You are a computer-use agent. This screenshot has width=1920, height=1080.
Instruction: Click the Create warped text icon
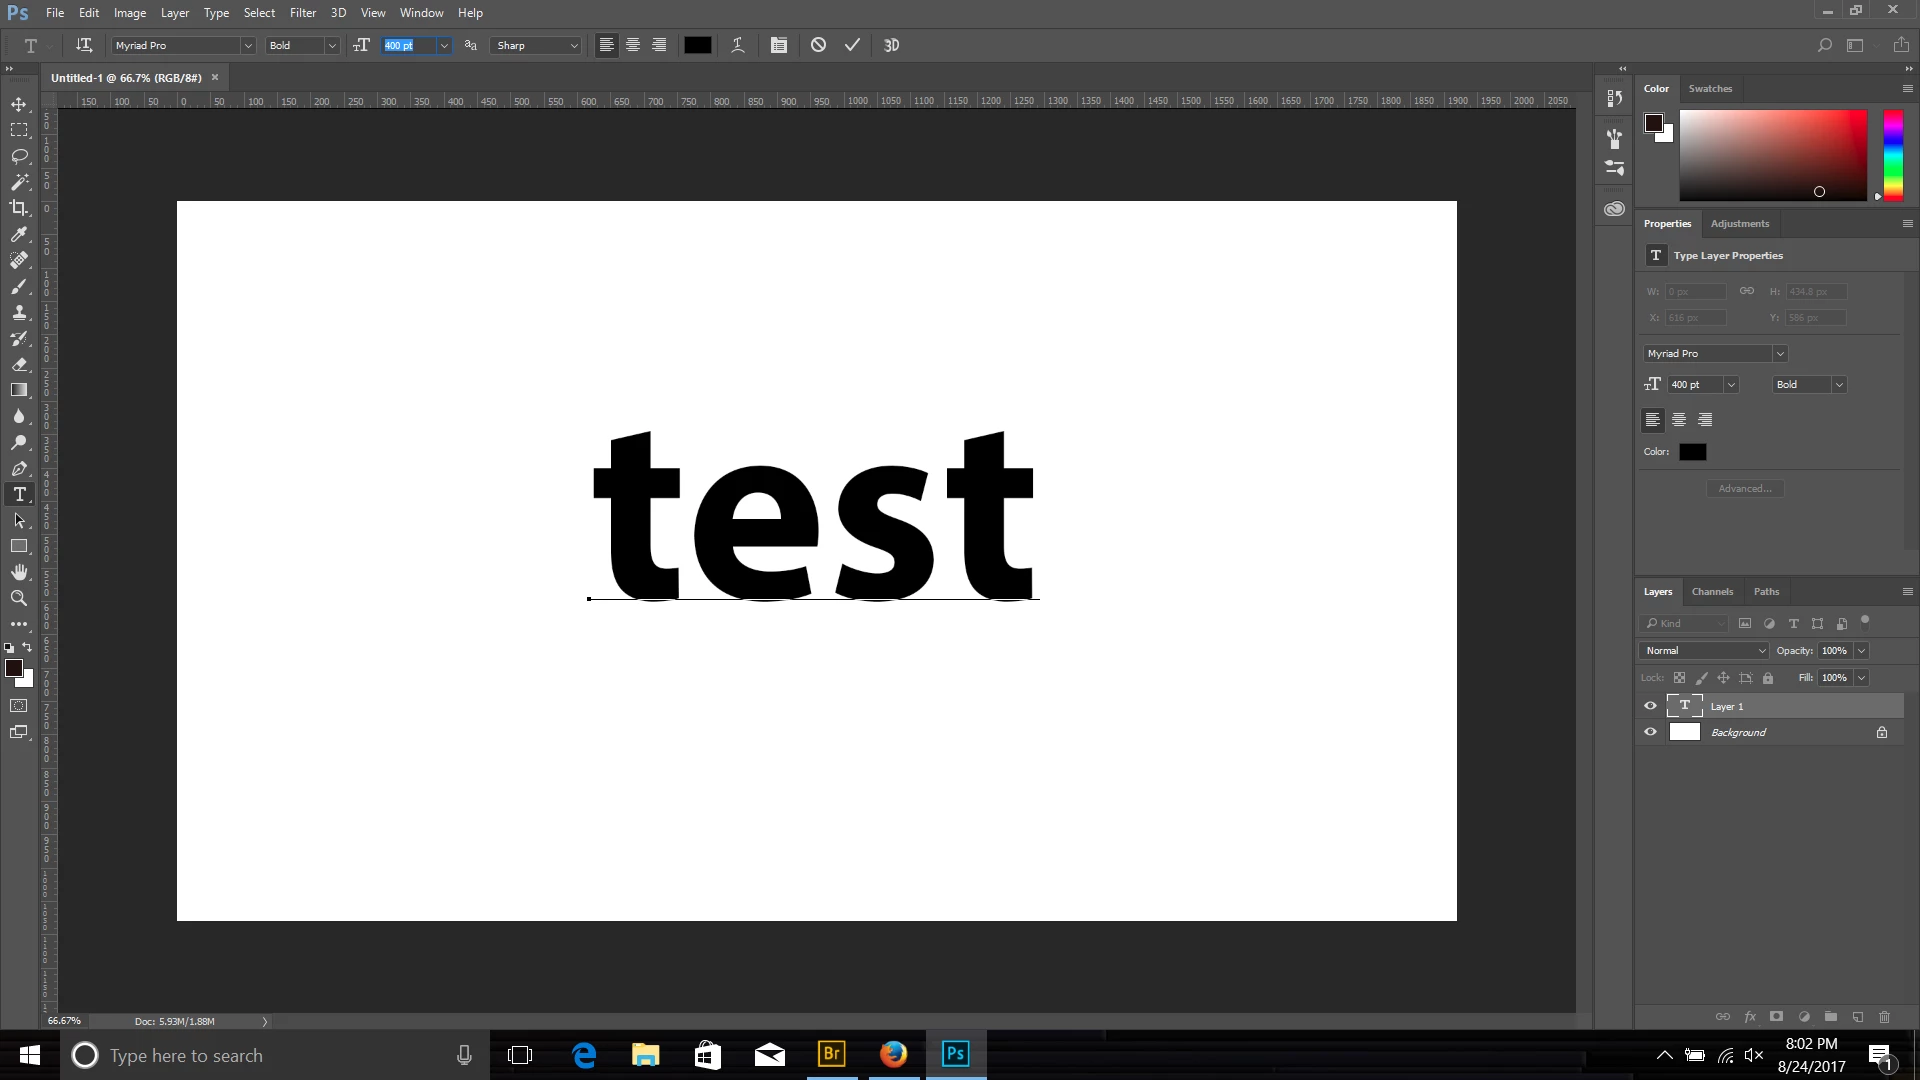coord(738,45)
